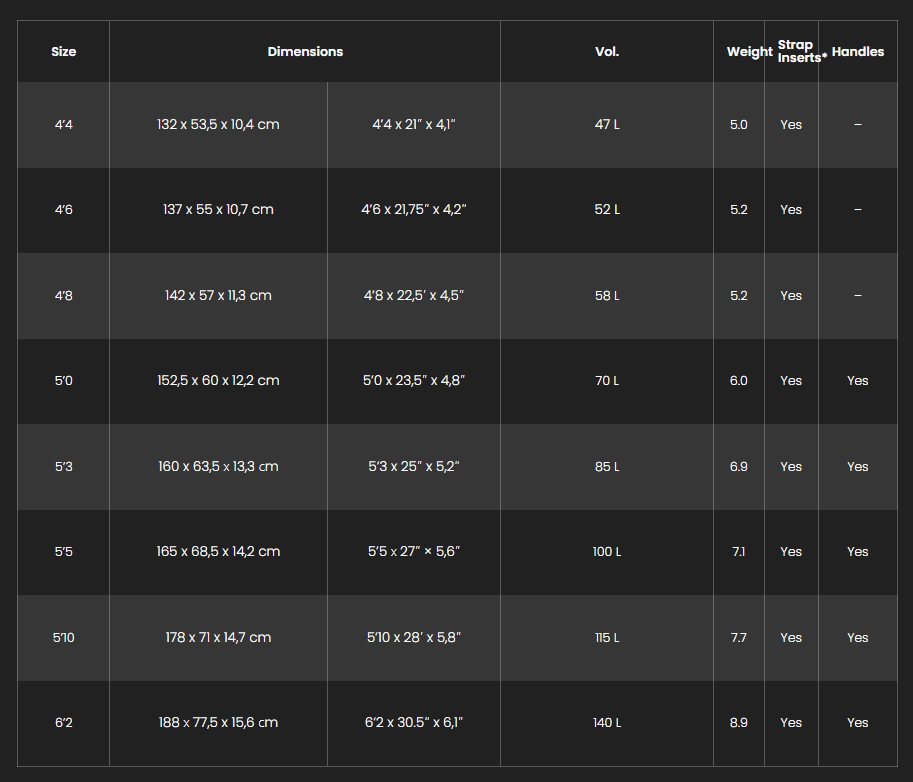Viewport: 913px width, 782px height.
Task: Click the 70 L volume cell
Action: [x=607, y=381]
